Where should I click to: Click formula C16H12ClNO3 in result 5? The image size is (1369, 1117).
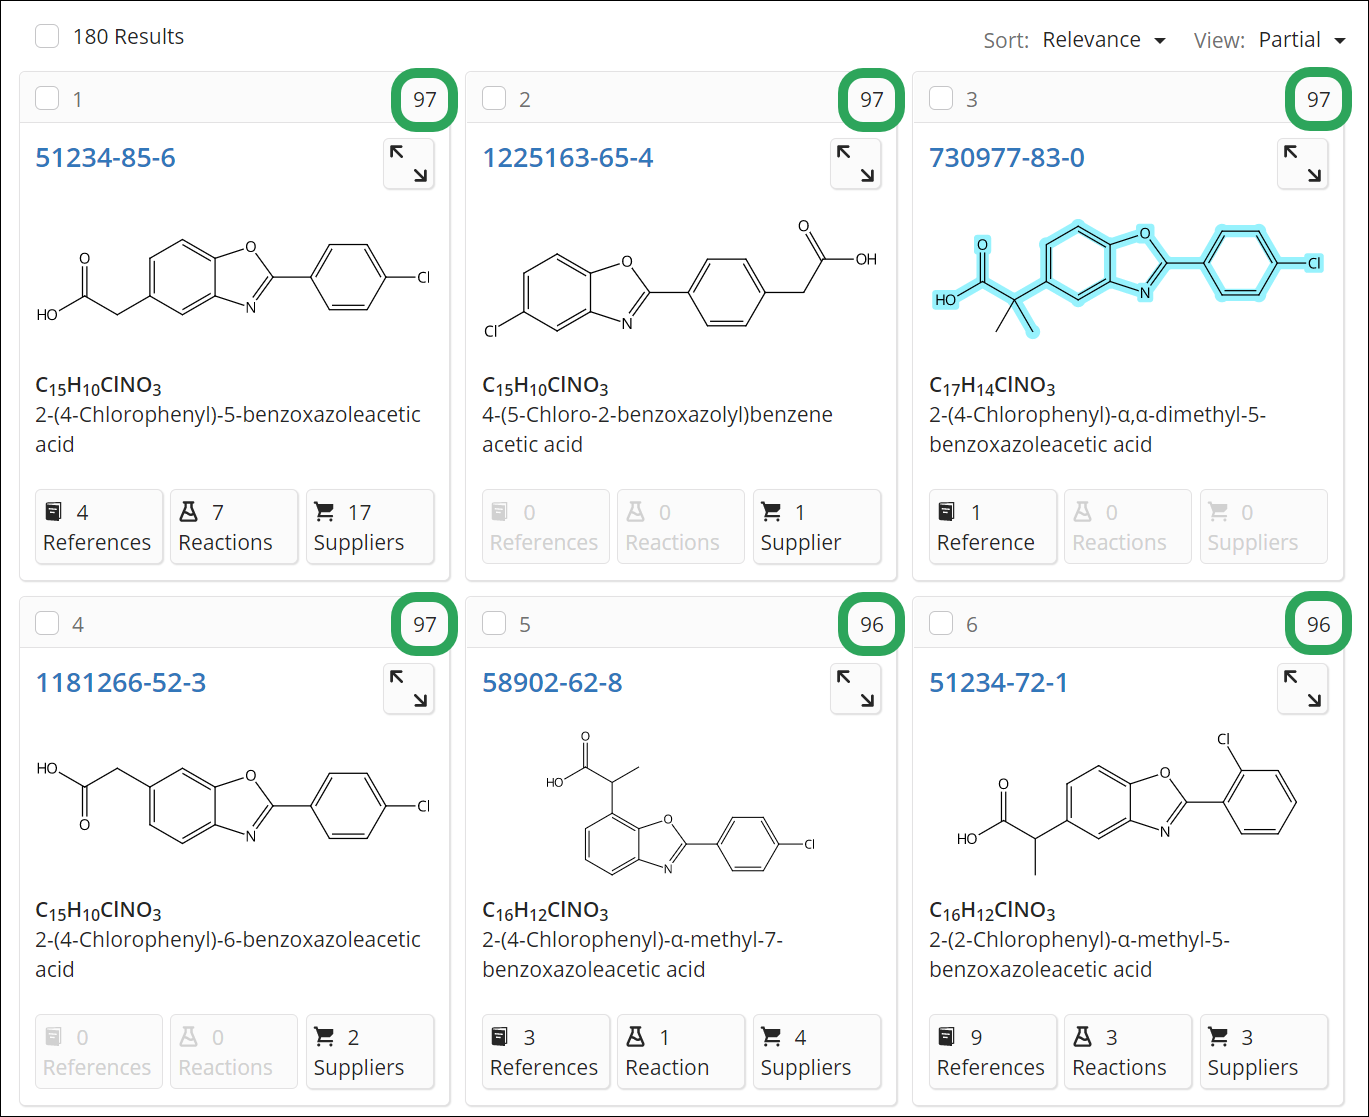pos(545,911)
